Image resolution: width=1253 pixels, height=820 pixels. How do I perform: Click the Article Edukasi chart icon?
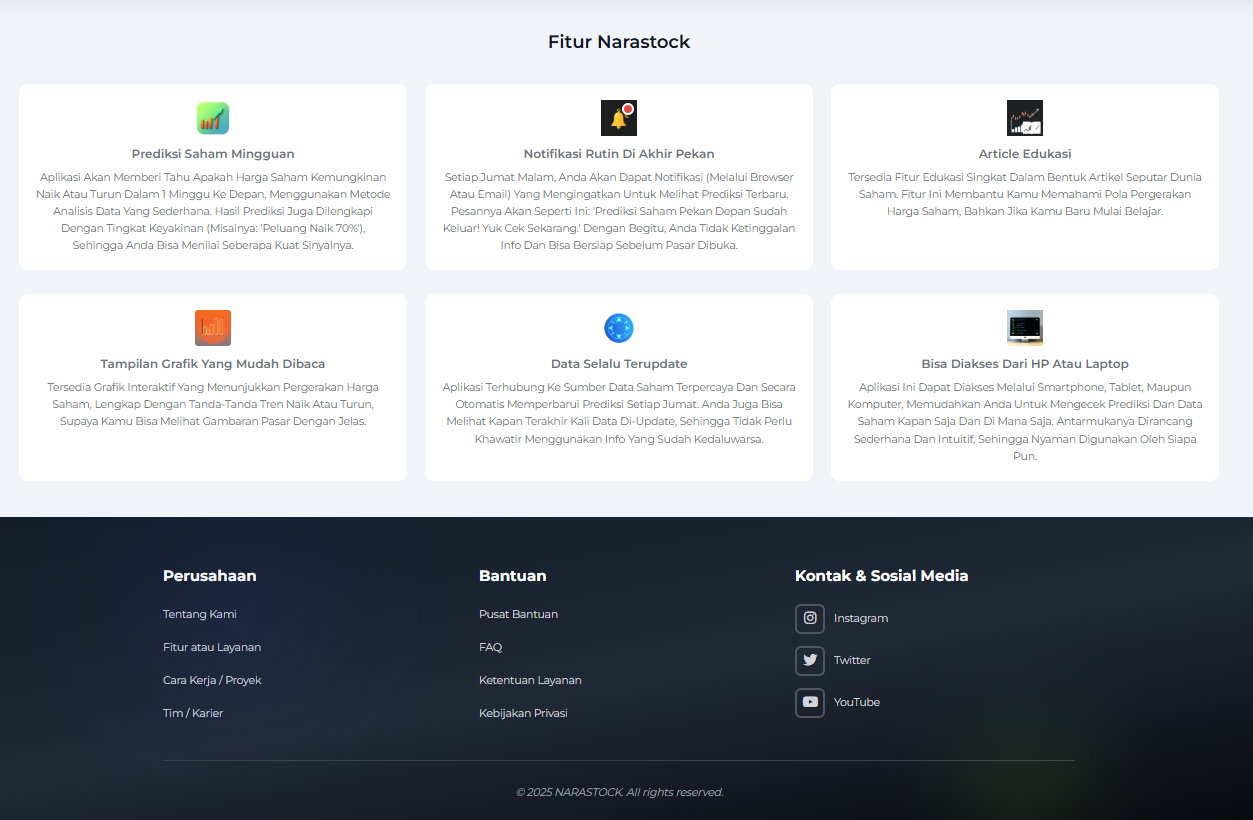click(1024, 117)
